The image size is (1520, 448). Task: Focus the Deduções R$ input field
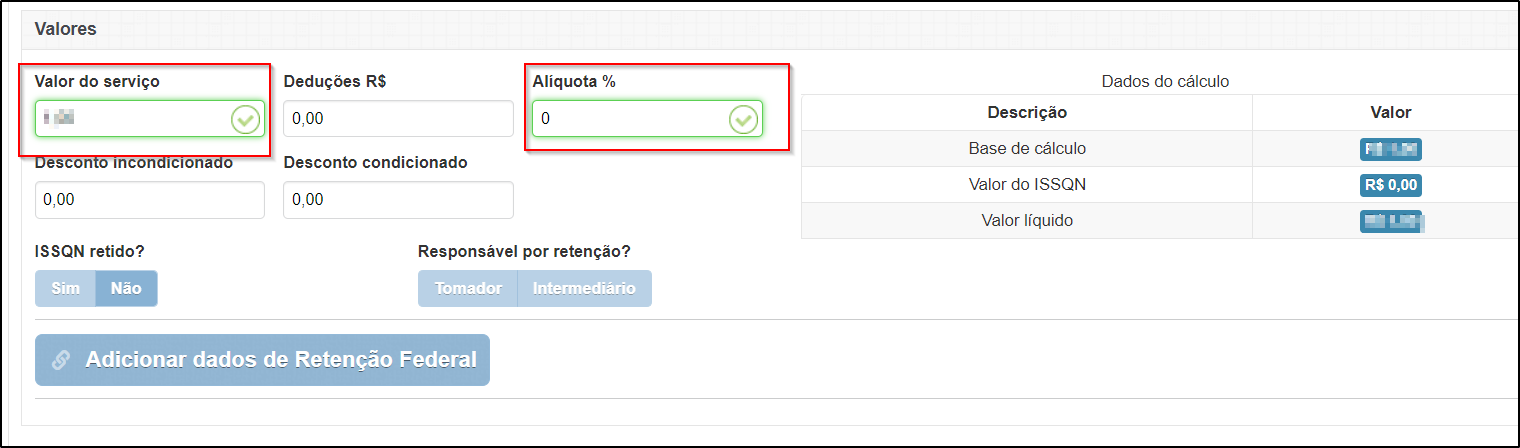399,119
